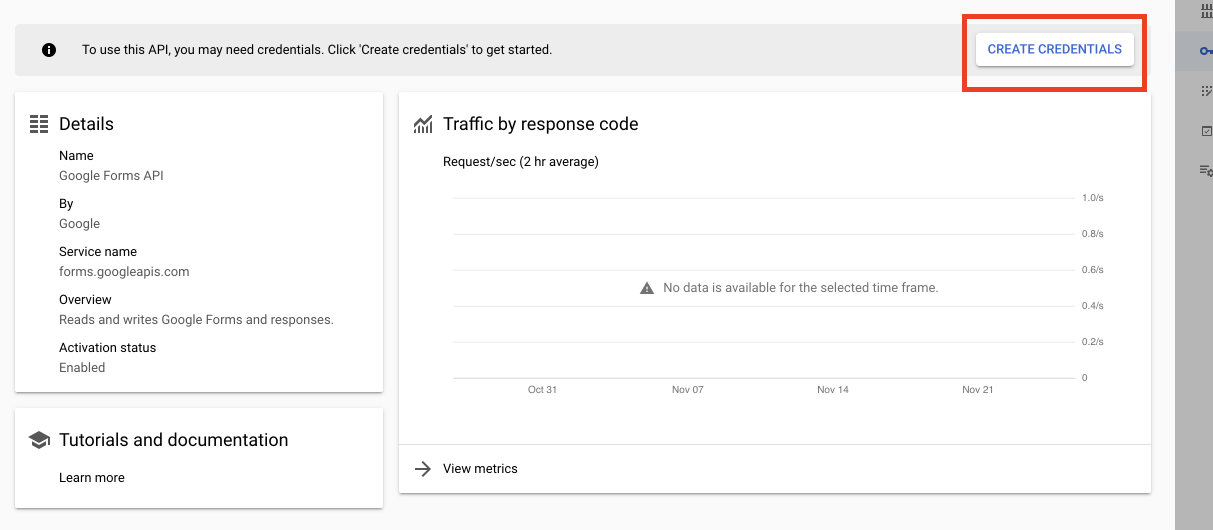Open the dotted-checkmark consent screen sidebar icon
The width and height of the screenshot is (1213, 530).
(1205, 91)
